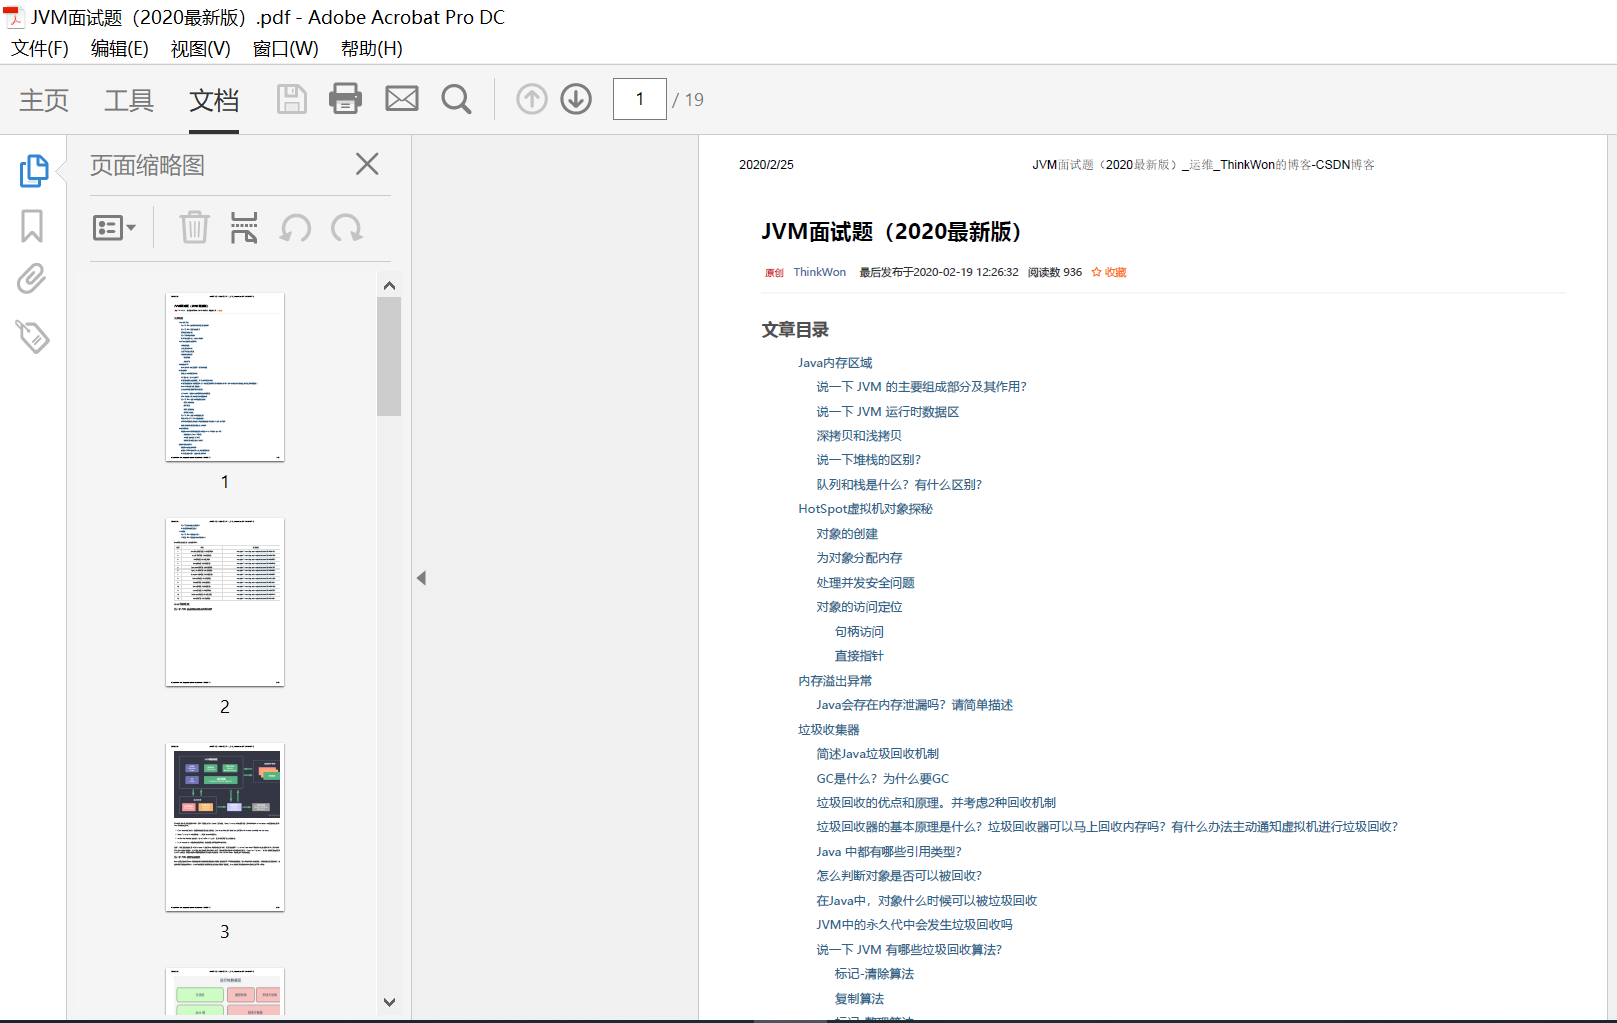Image resolution: width=1617 pixels, height=1023 pixels.
Task: Open link 队列和栈是什么
Action: 899,485
